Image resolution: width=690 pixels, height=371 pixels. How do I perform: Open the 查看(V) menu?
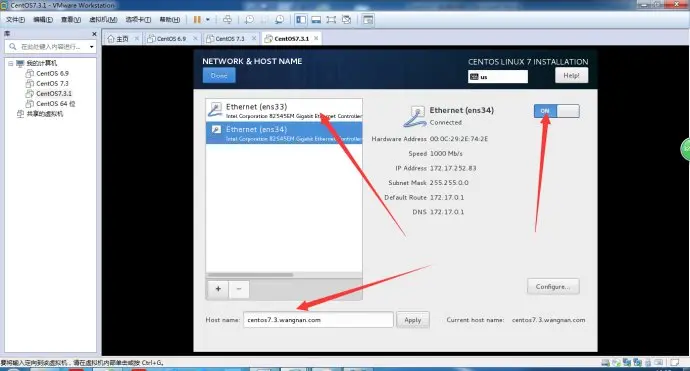click(70, 19)
